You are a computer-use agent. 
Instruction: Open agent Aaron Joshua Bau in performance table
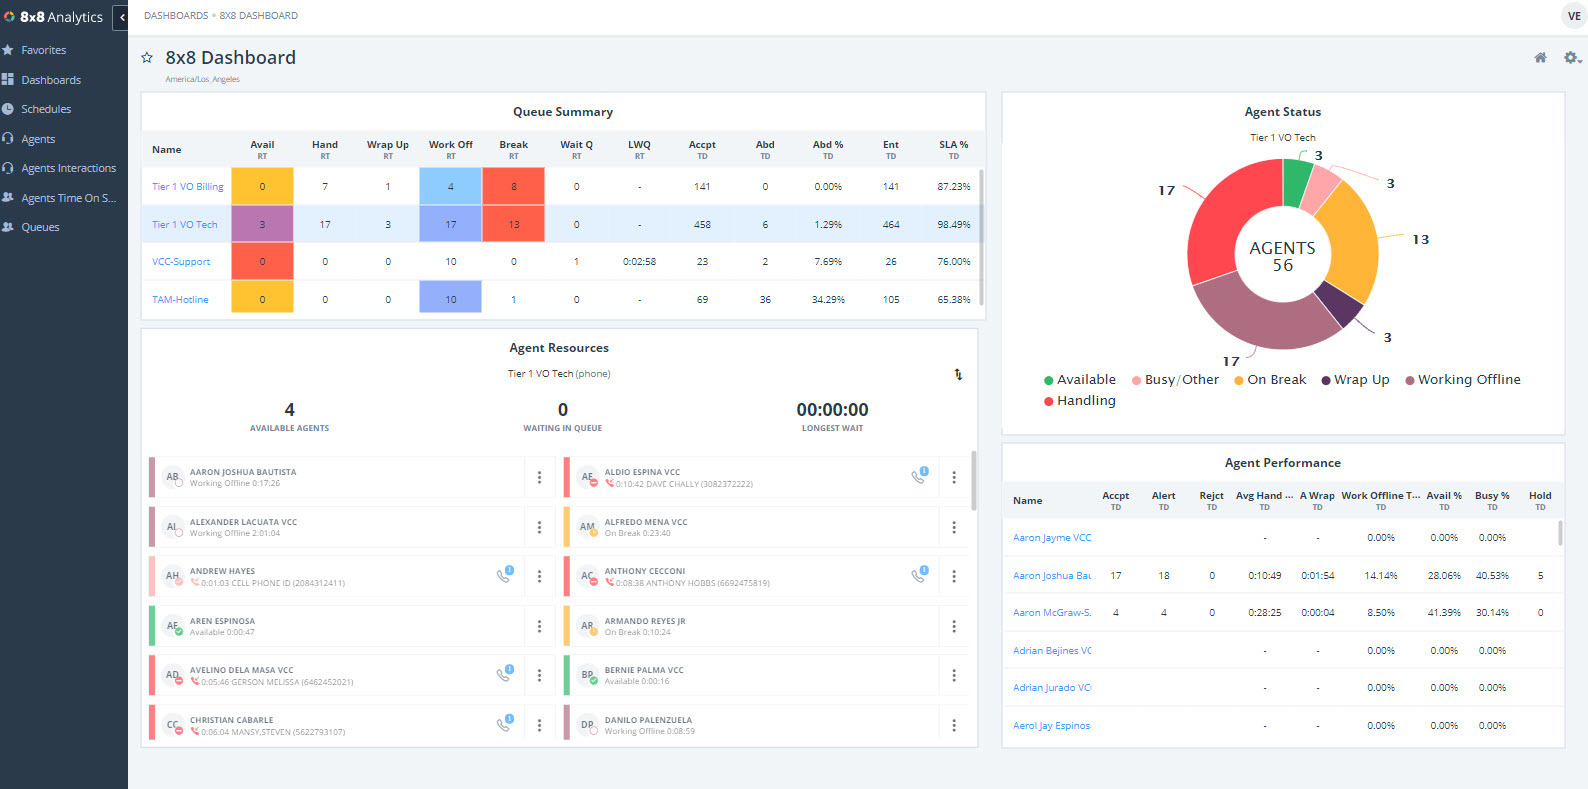(1052, 576)
